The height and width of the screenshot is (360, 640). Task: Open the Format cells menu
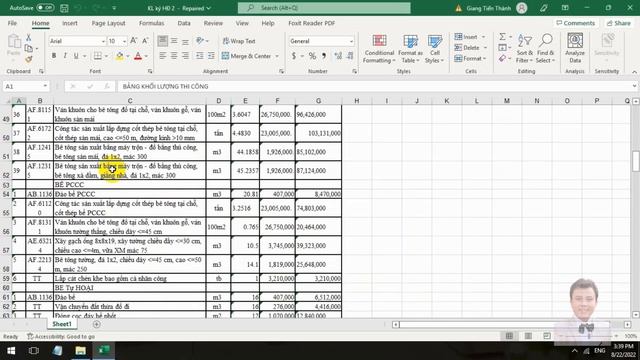point(470,59)
